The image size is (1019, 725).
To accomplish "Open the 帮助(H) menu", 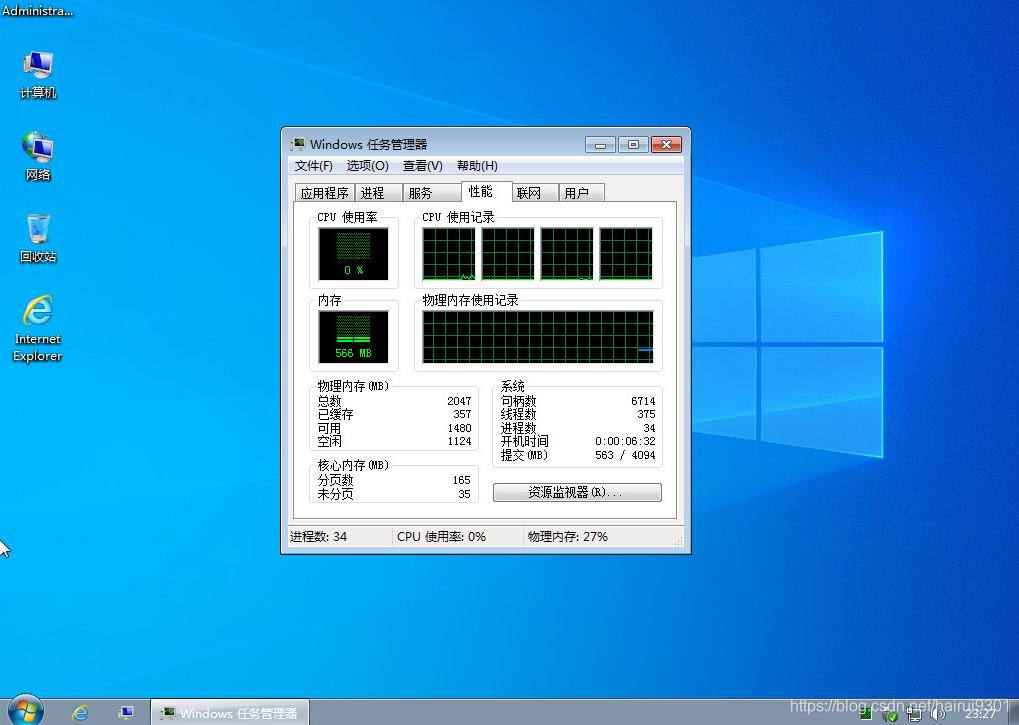I will coord(477,166).
